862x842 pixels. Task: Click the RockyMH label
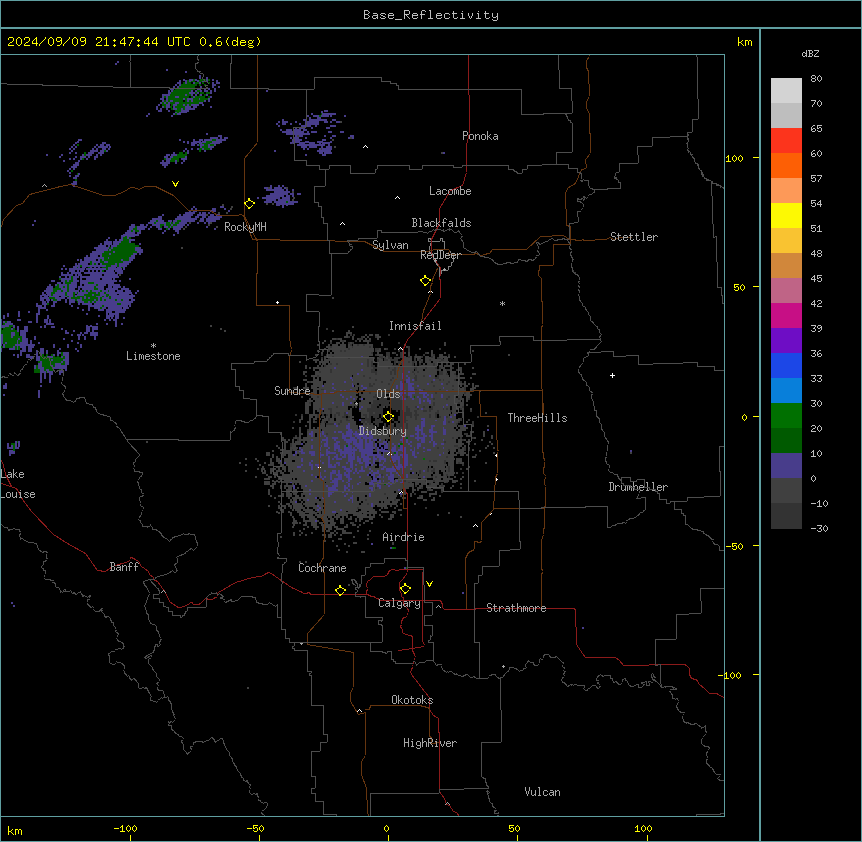click(x=245, y=227)
